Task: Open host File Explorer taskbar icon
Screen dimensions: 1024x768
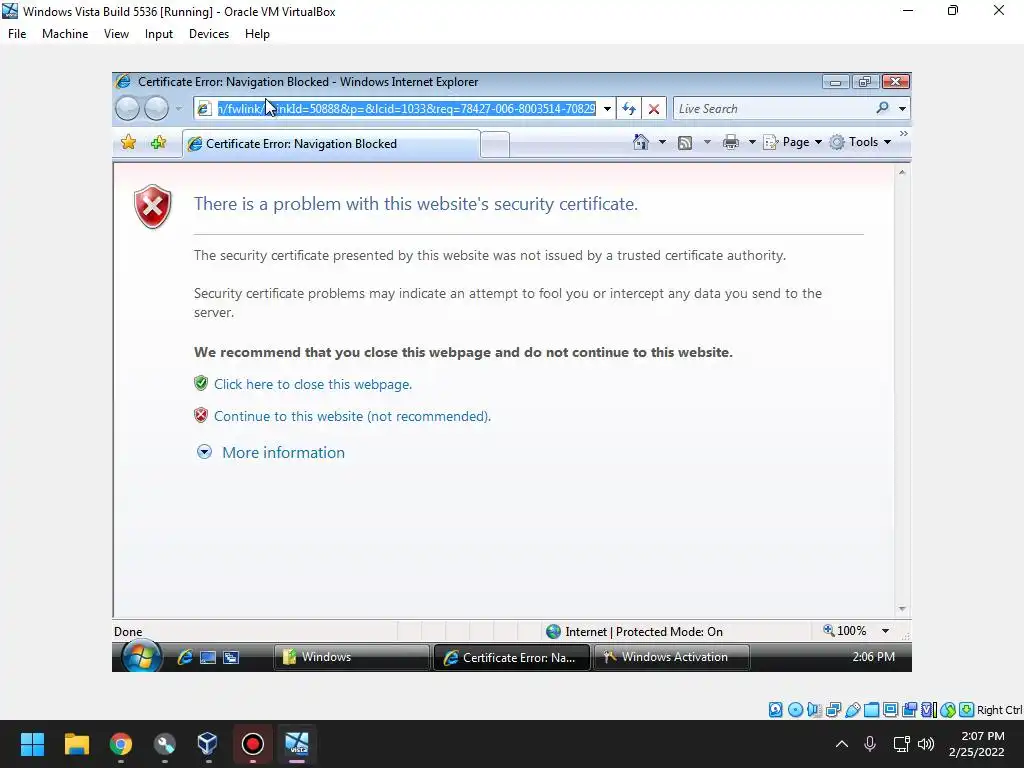Action: tap(76, 744)
